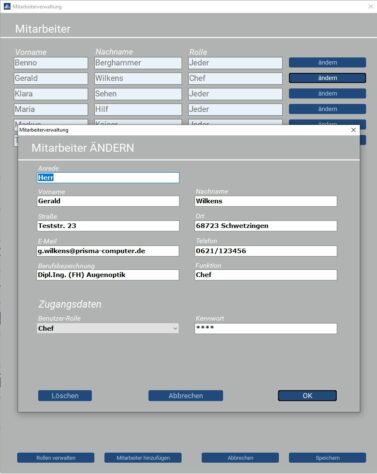Click Nachname cell Wilkens in main list
The height and width of the screenshot is (474, 377).
[138, 78]
